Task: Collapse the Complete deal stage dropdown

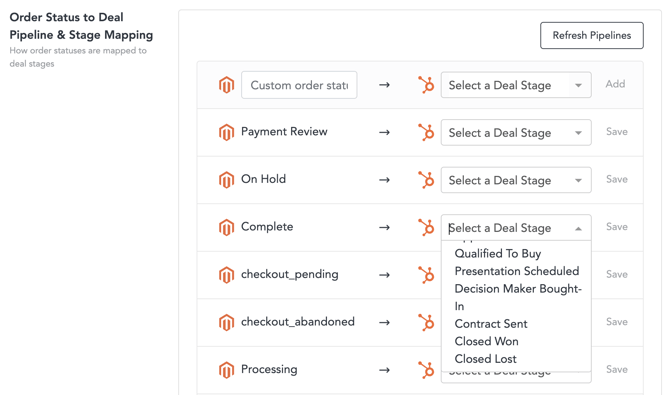Action: pyautogui.click(x=516, y=227)
